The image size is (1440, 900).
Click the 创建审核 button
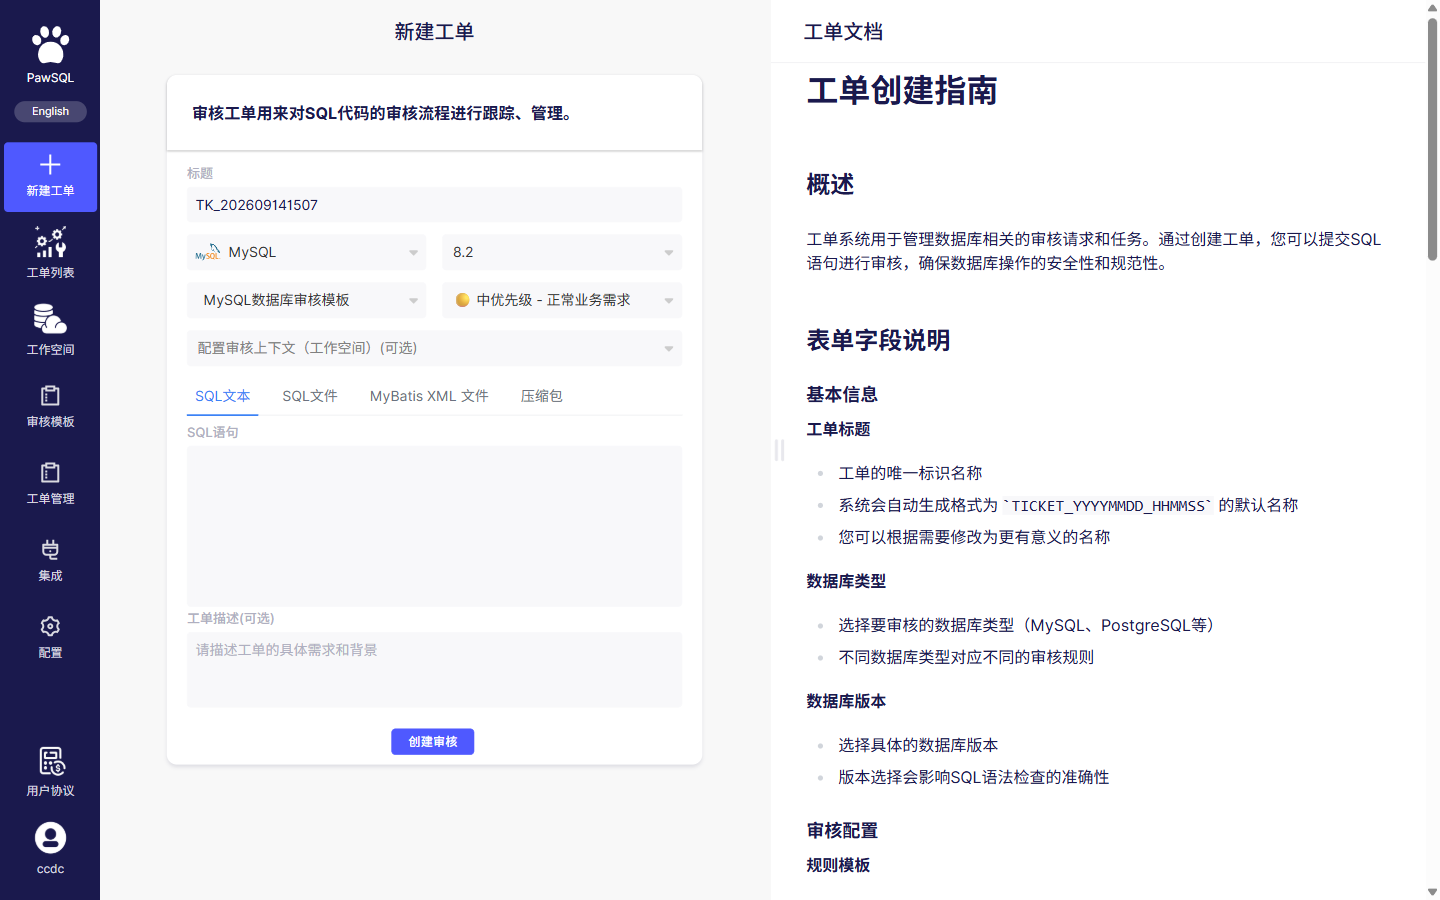[x=433, y=741]
